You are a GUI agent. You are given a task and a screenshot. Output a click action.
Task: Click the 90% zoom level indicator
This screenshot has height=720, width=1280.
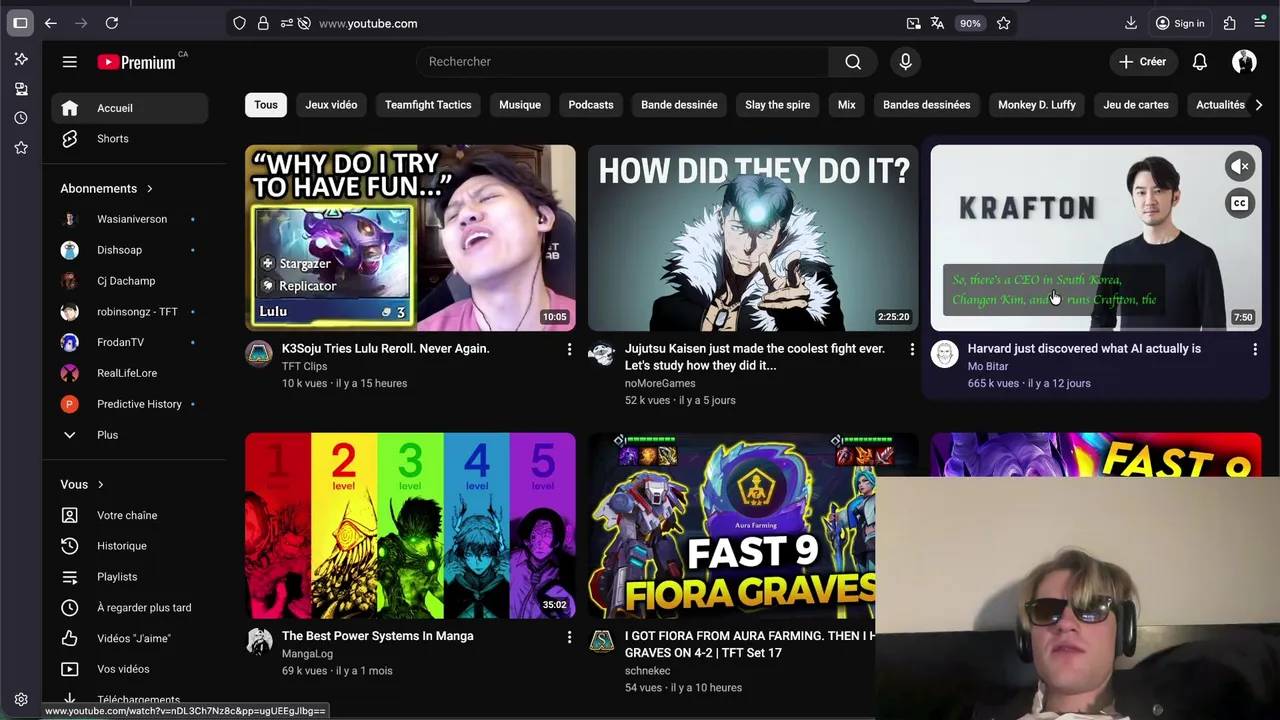pos(970,23)
